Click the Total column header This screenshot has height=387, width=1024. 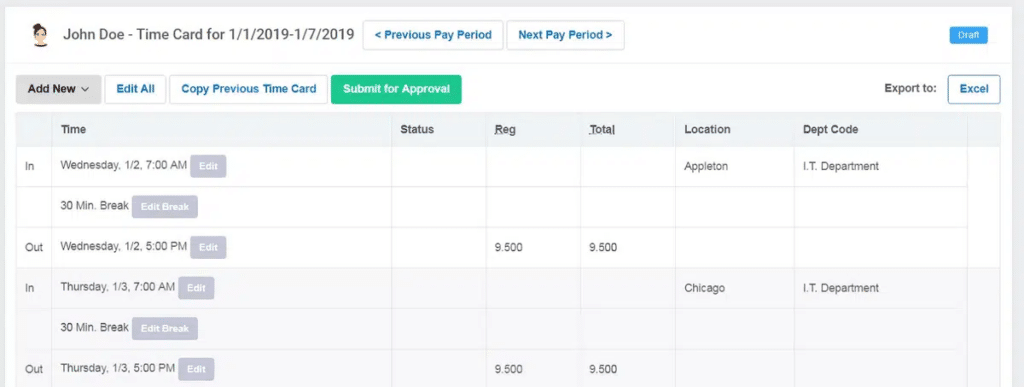[601, 129]
